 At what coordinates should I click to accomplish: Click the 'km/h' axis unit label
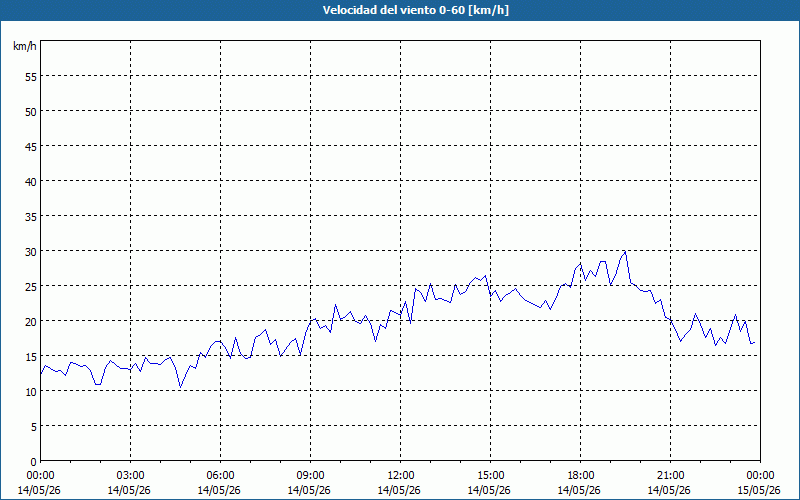25,46
